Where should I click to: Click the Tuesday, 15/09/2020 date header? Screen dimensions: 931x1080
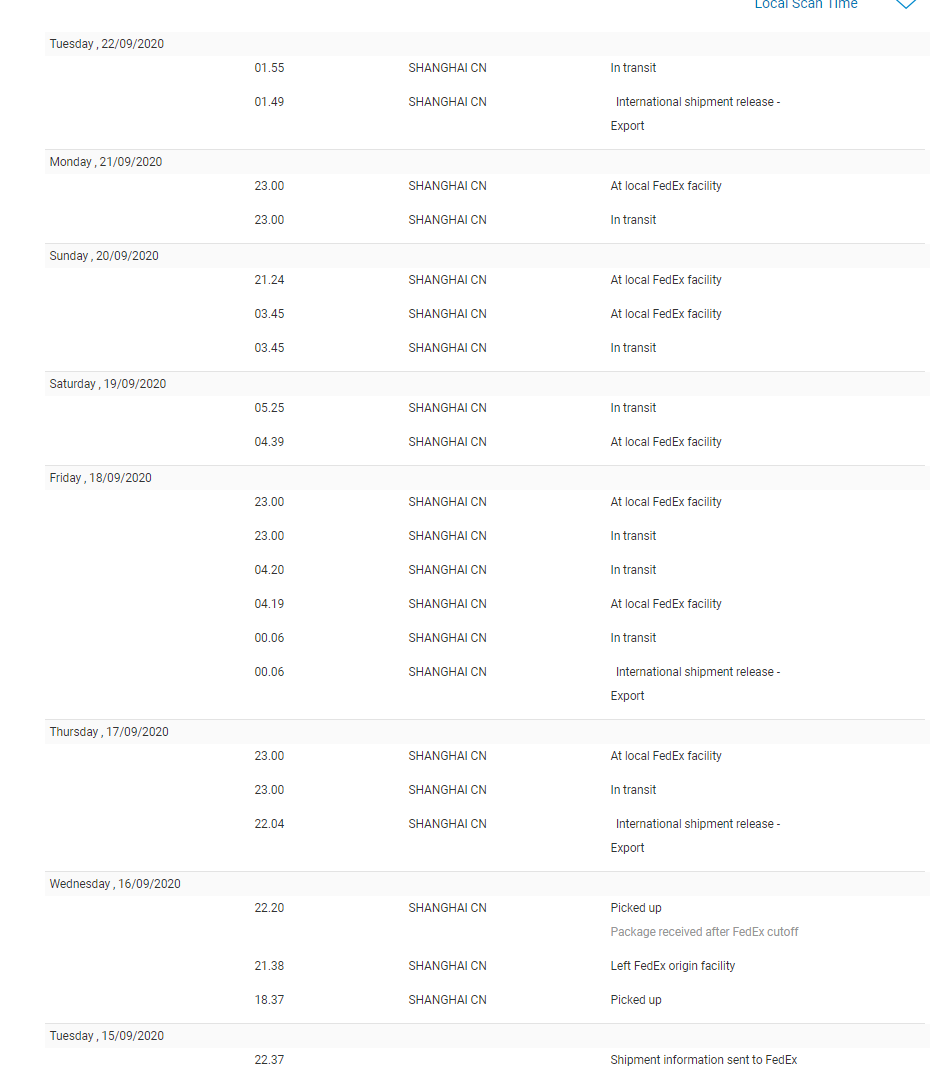pyautogui.click(x=107, y=1036)
